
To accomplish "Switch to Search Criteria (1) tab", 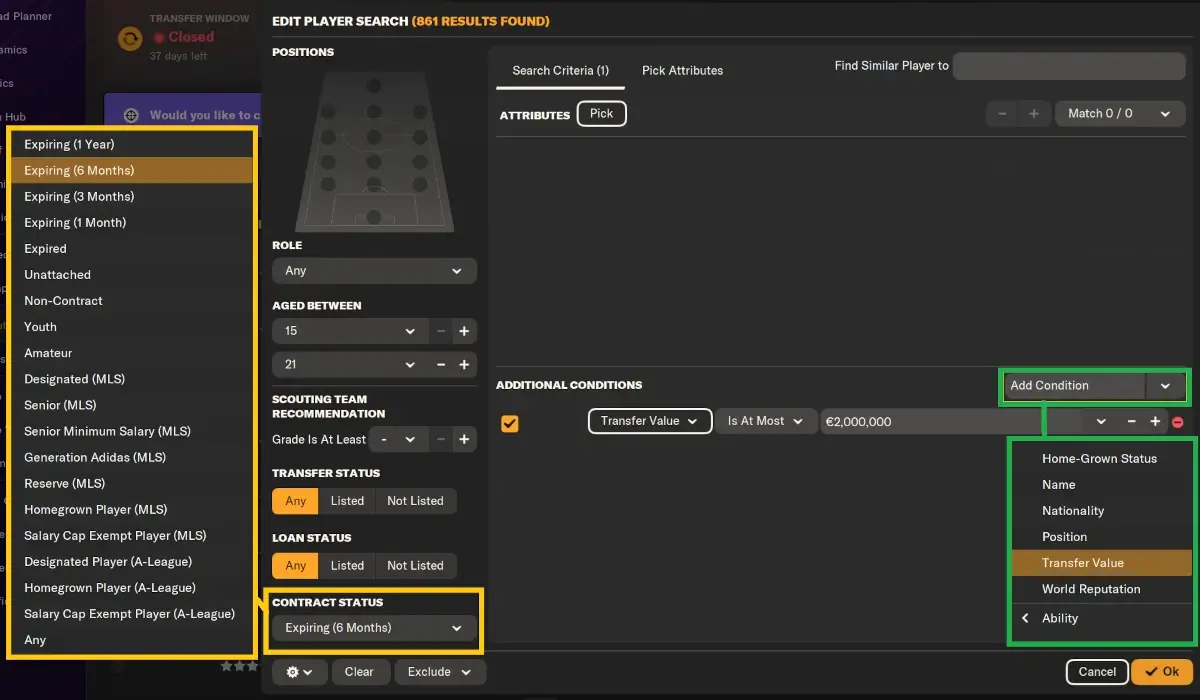I will [x=560, y=71].
